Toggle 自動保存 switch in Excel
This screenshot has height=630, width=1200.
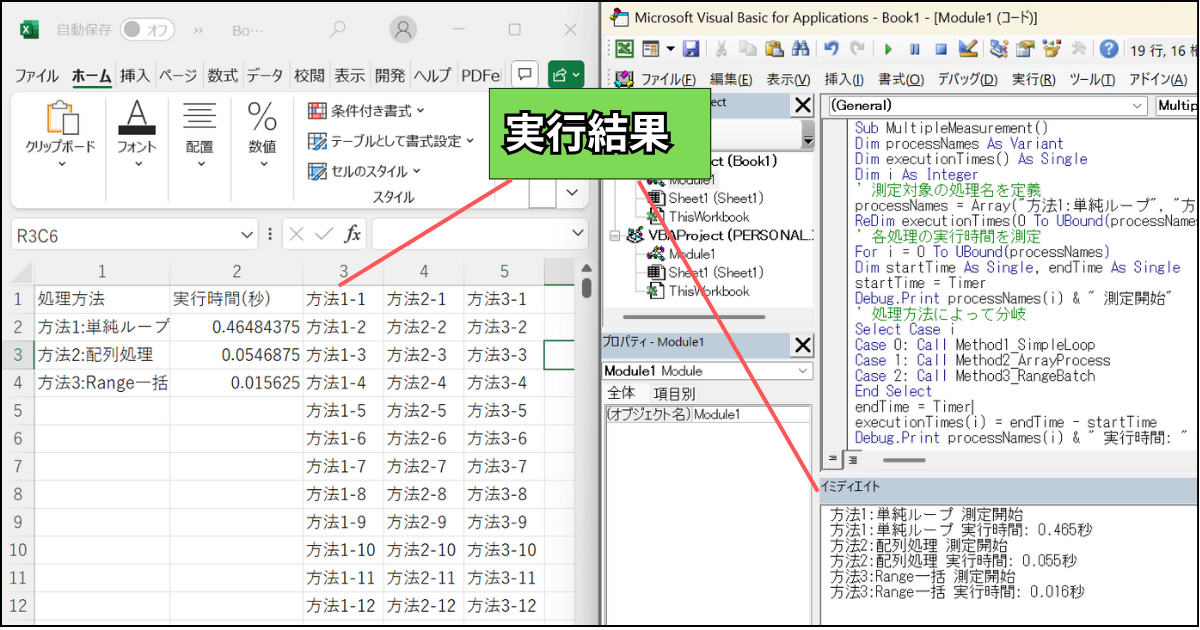tap(147, 30)
